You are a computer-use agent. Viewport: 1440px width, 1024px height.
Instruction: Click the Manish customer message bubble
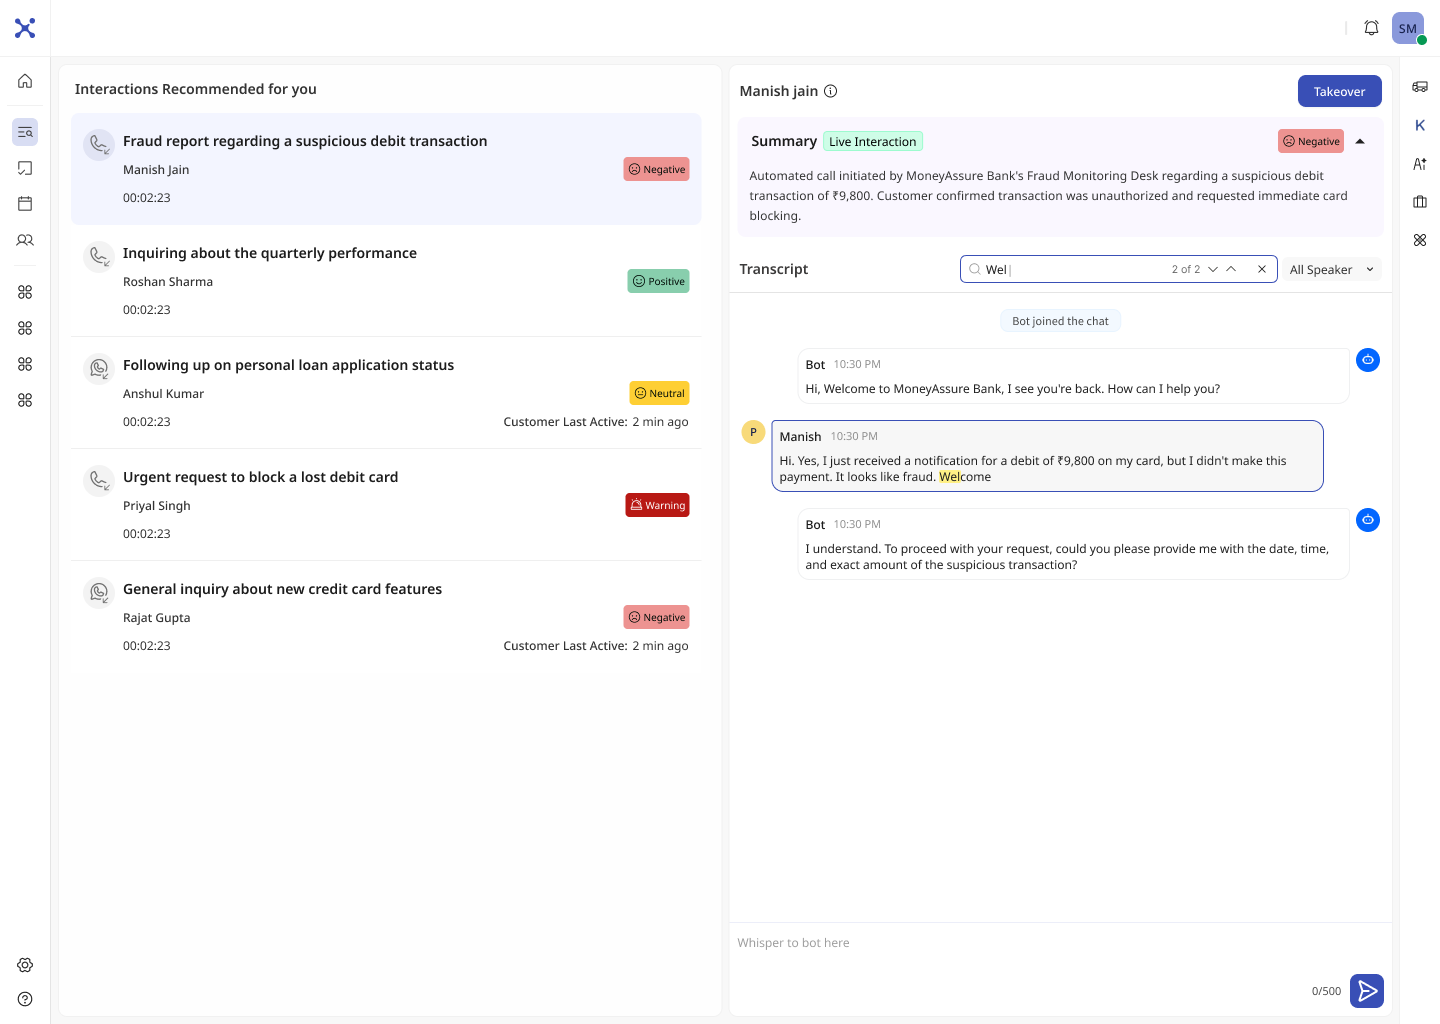(x=1047, y=456)
